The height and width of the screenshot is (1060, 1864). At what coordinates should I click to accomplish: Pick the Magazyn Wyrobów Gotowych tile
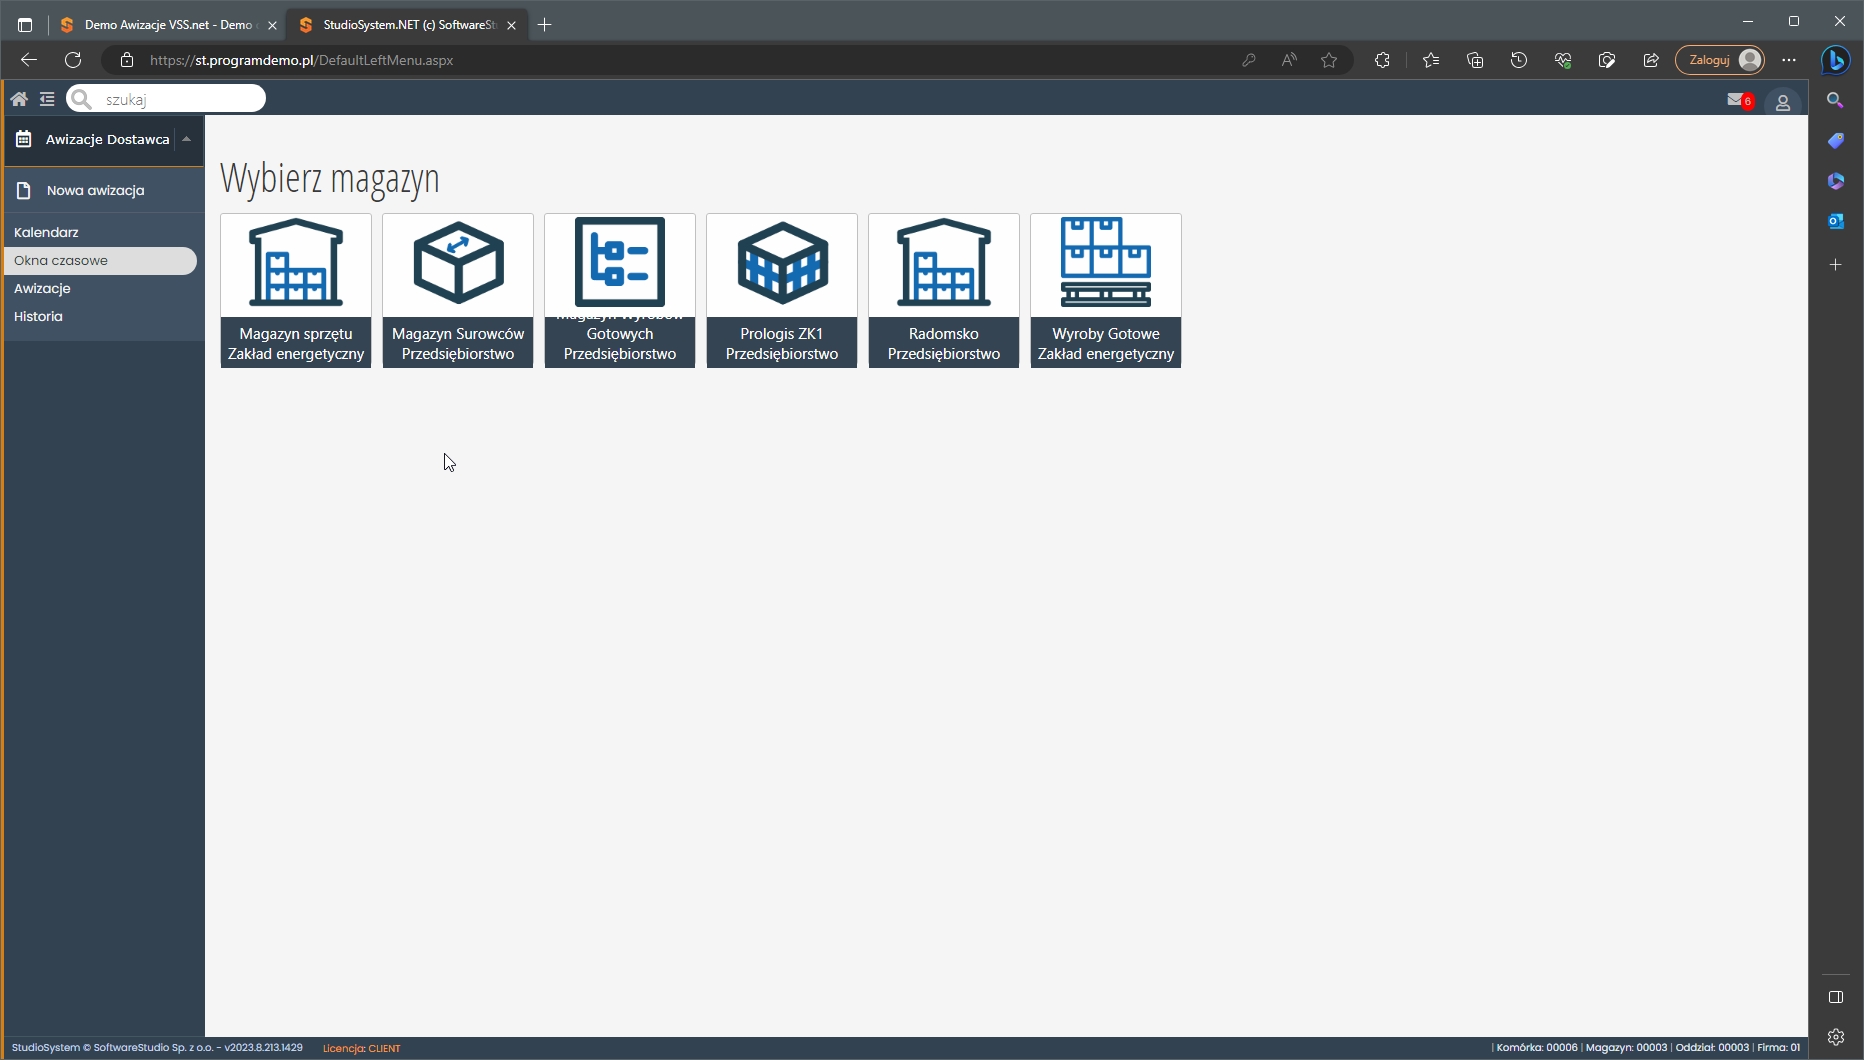coord(620,290)
